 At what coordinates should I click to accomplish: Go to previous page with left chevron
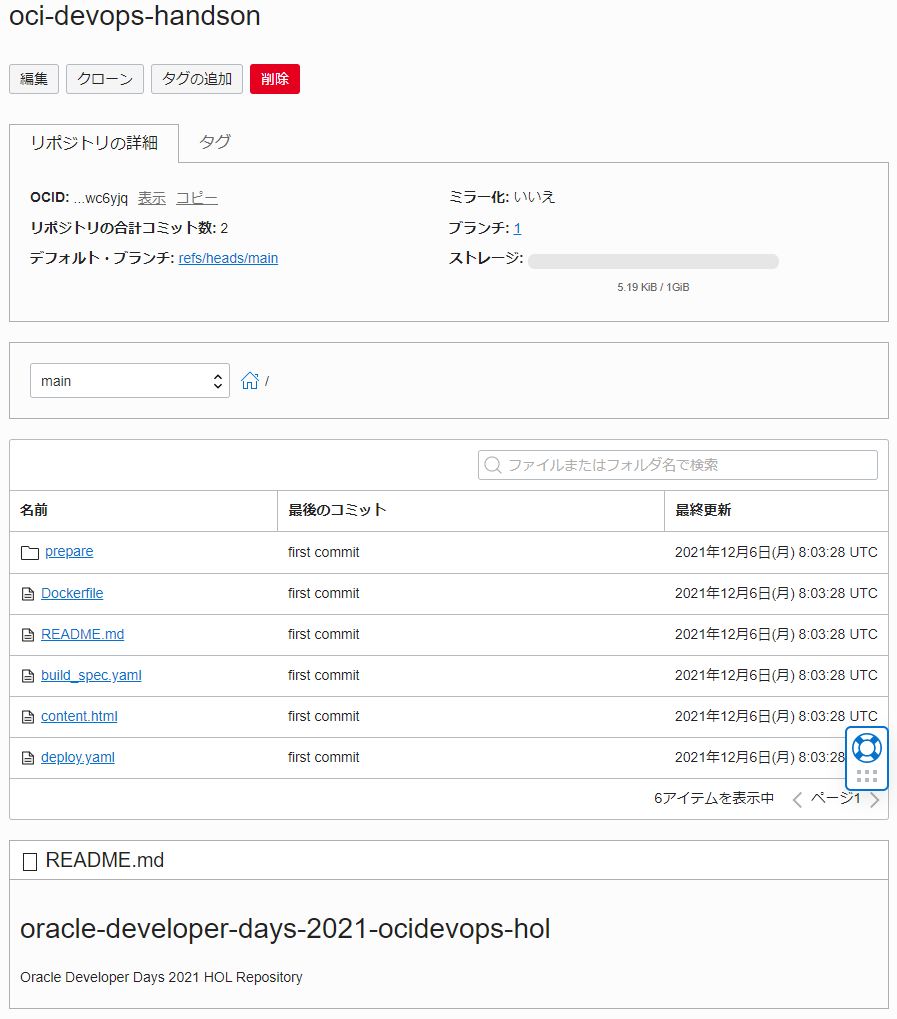(797, 799)
